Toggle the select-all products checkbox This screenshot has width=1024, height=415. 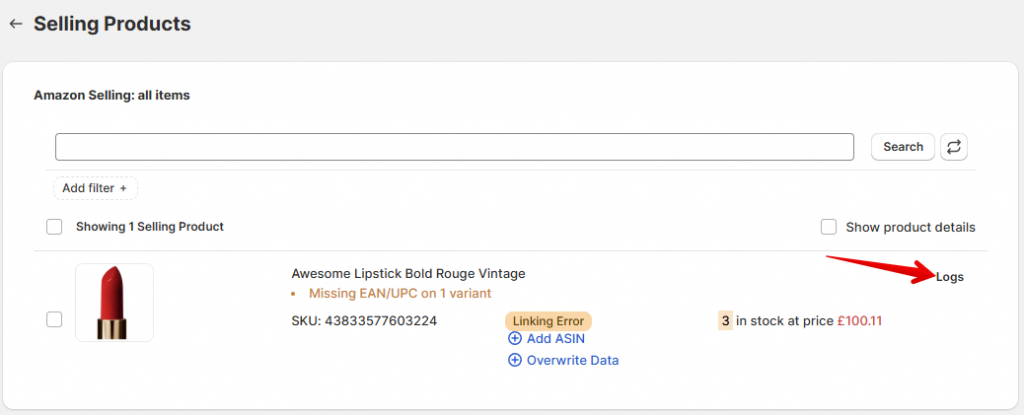pos(55,227)
